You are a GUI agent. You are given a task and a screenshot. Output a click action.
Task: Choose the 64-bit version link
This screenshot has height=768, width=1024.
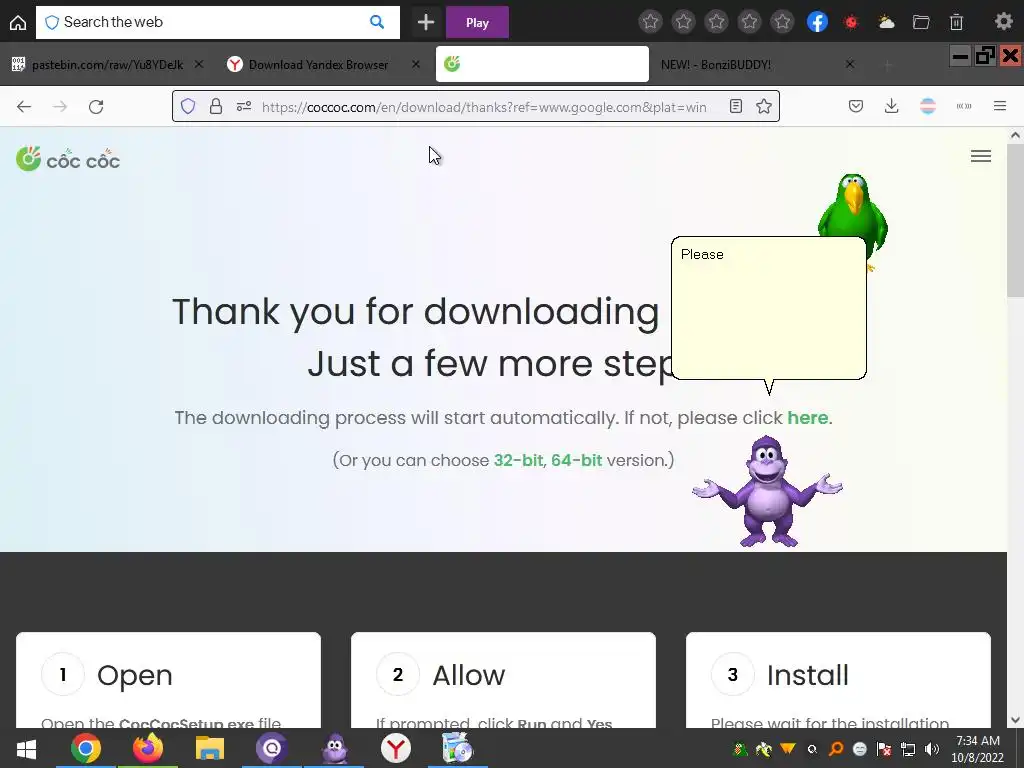click(x=576, y=460)
